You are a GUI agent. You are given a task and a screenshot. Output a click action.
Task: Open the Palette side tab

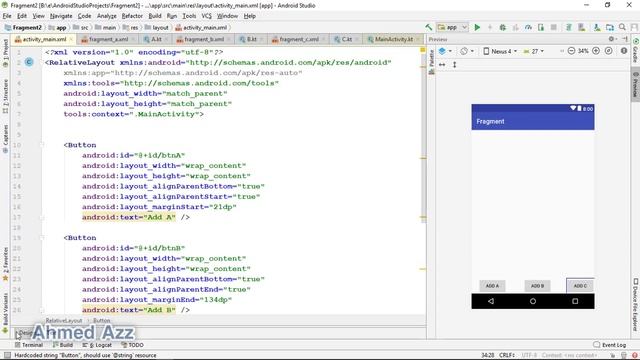tap(431, 62)
